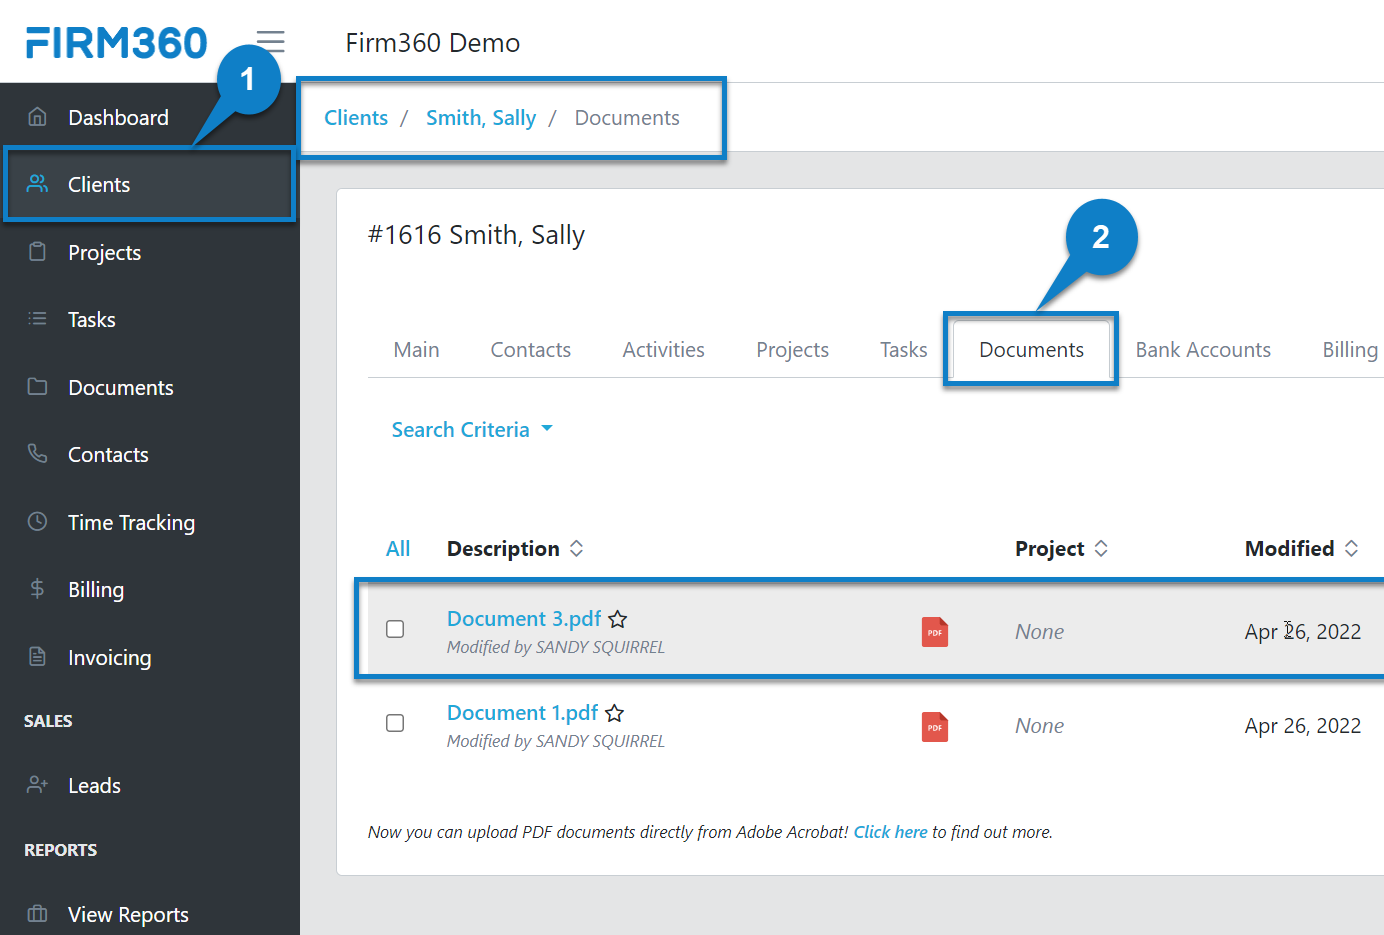Open the Time Tracking clock icon
1384x935 pixels.
coord(37,521)
